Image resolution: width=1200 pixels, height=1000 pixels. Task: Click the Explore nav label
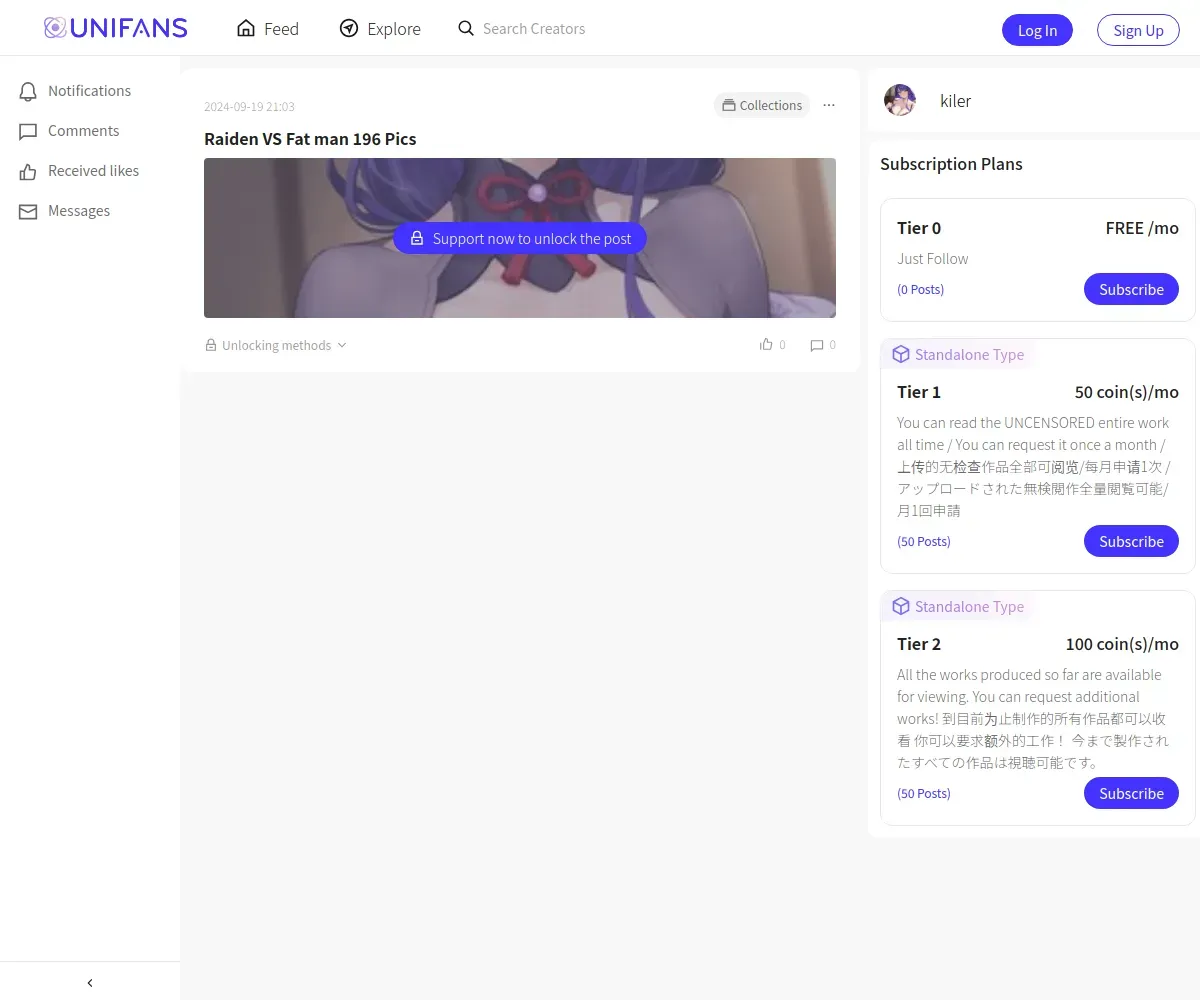pos(394,29)
